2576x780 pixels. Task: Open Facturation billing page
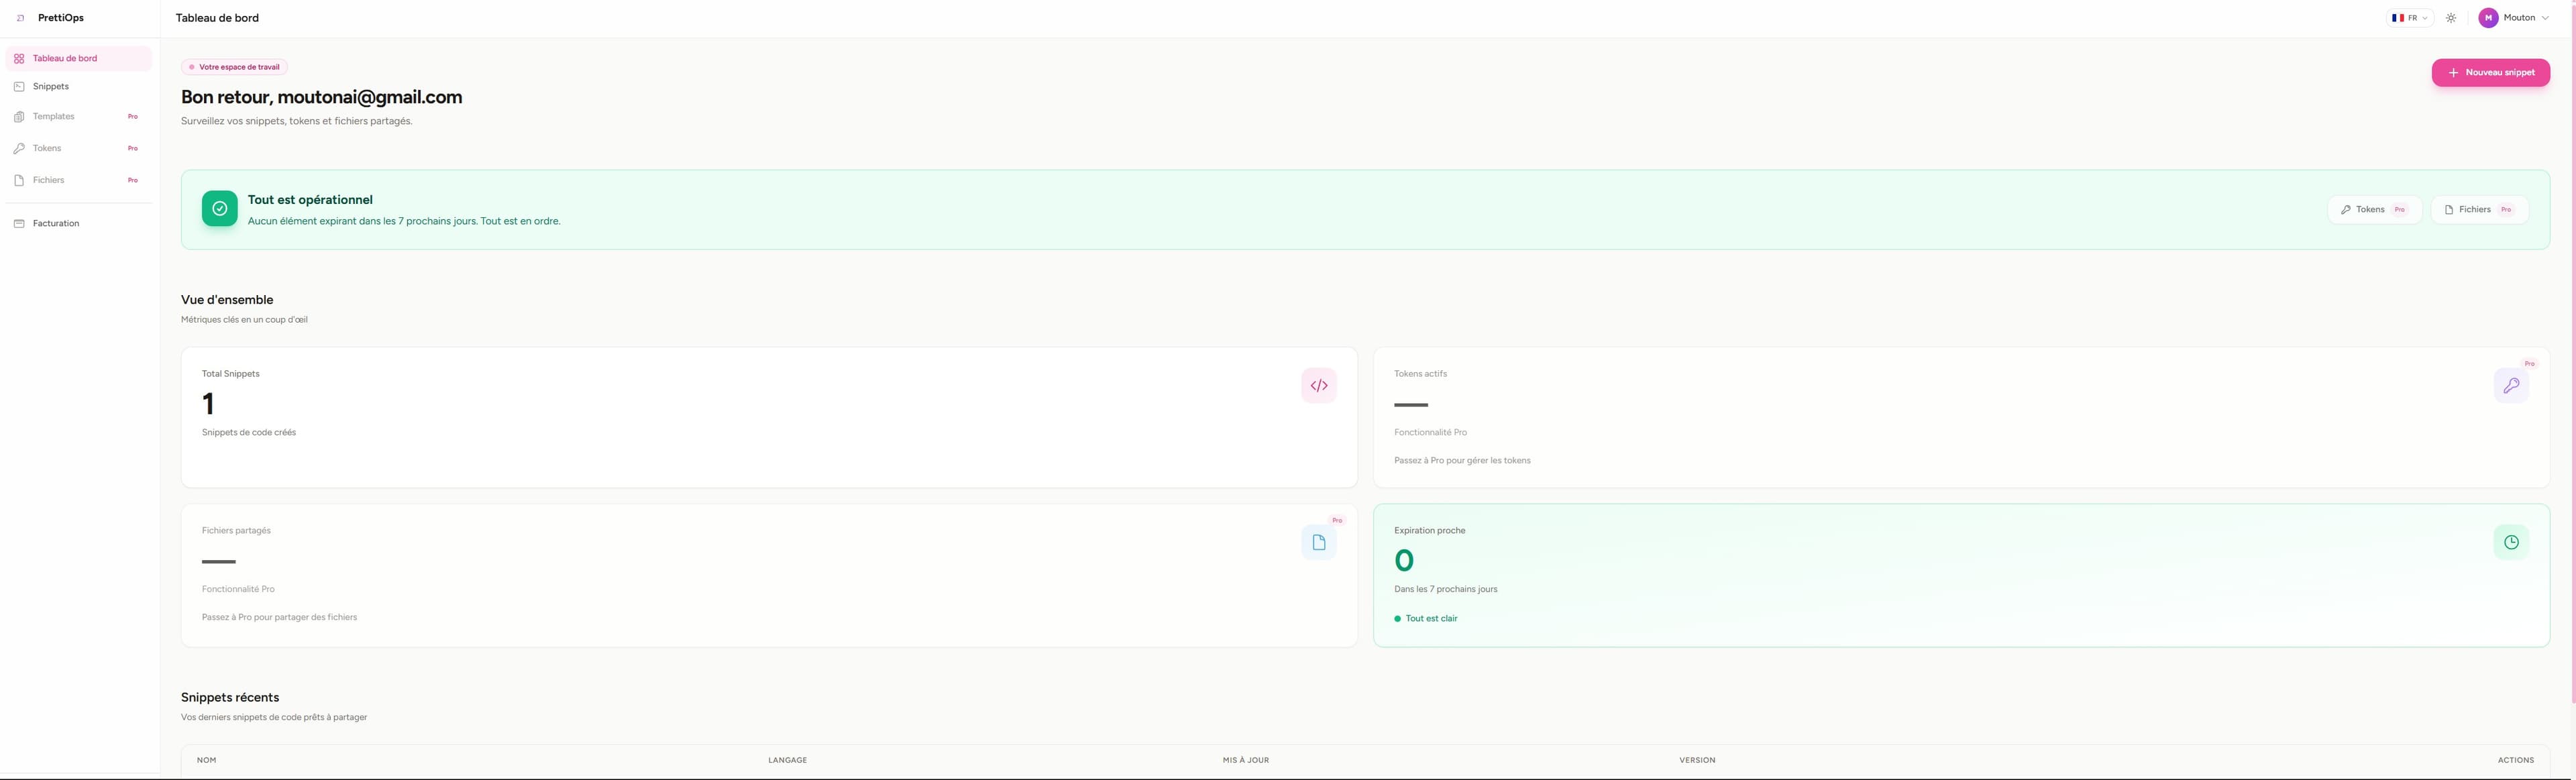point(55,224)
